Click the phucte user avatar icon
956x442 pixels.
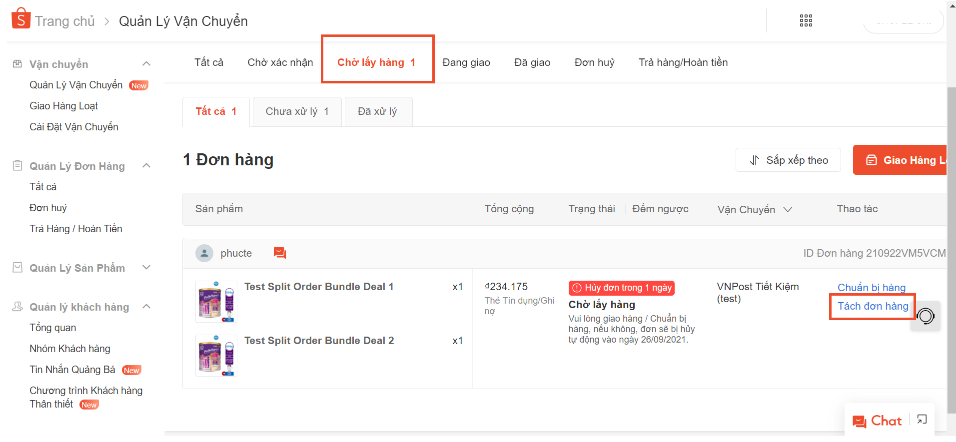[204, 253]
